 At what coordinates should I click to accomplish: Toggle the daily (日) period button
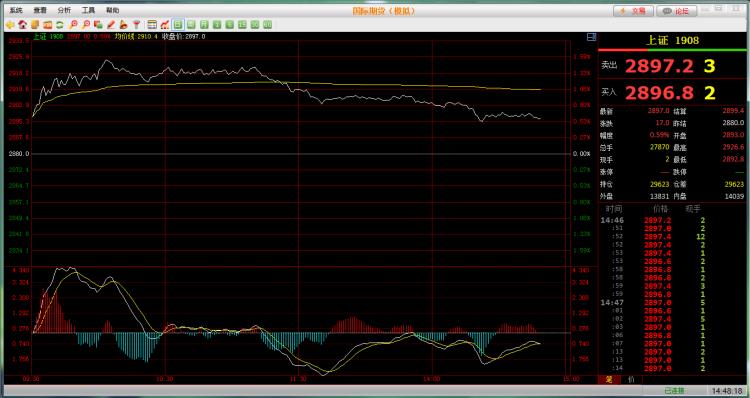click(x=178, y=24)
